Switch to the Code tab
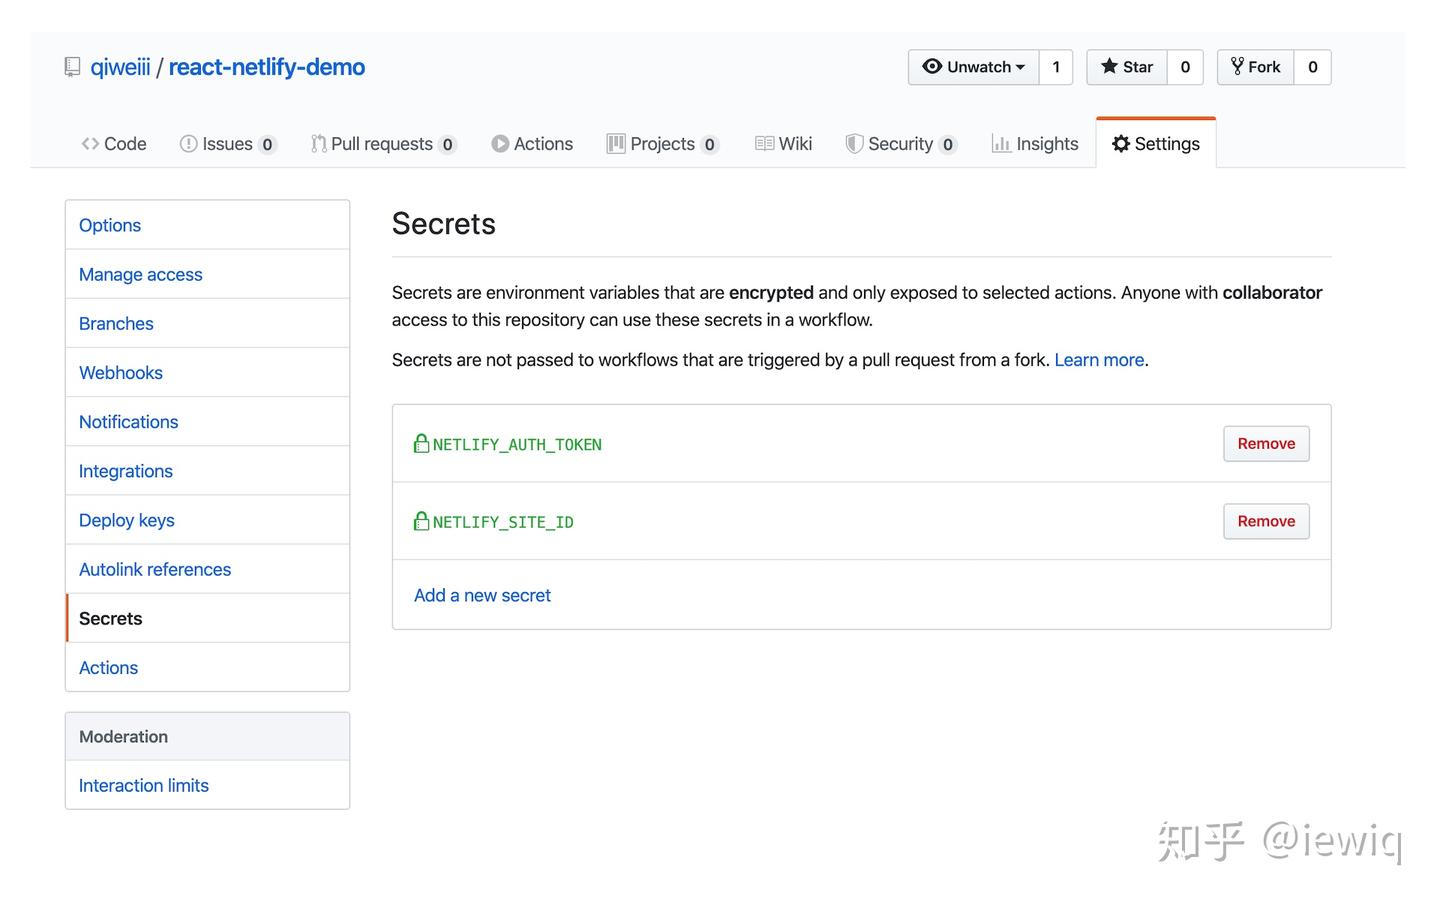The width and height of the screenshot is (1440, 905). 114,143
